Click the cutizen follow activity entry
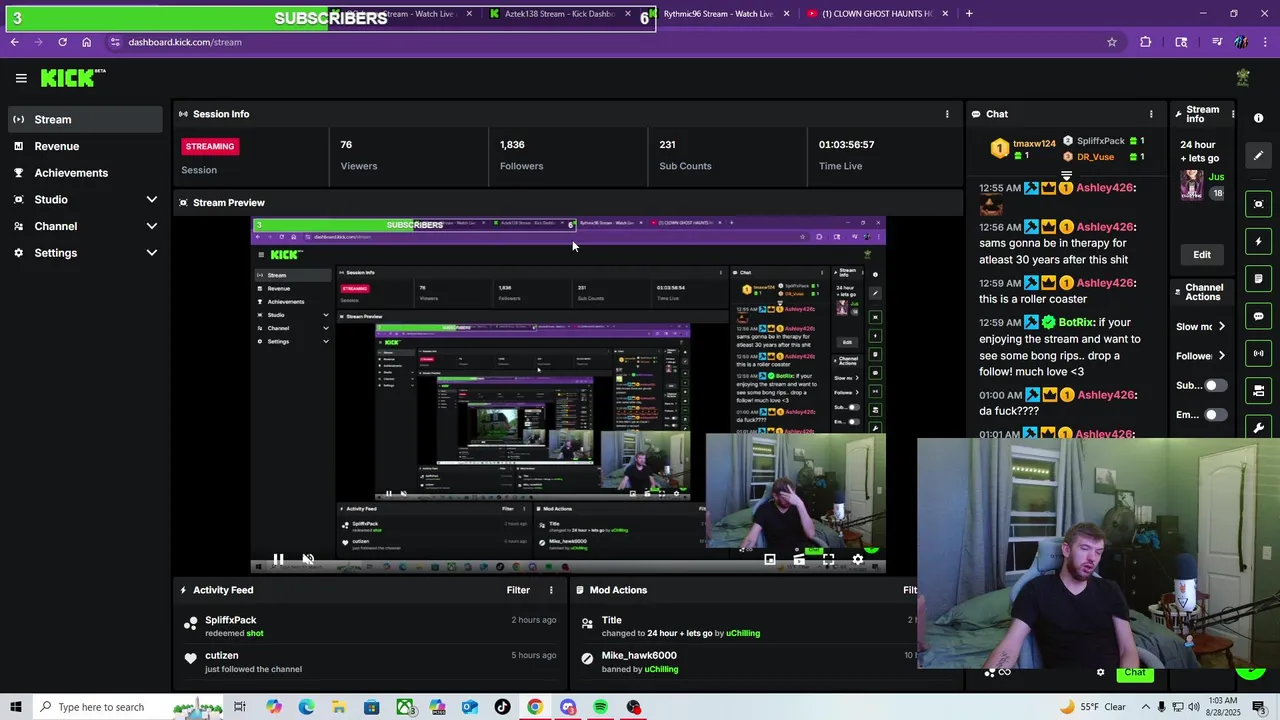This screenshot has height=720, width=1280. click(369, 662)
